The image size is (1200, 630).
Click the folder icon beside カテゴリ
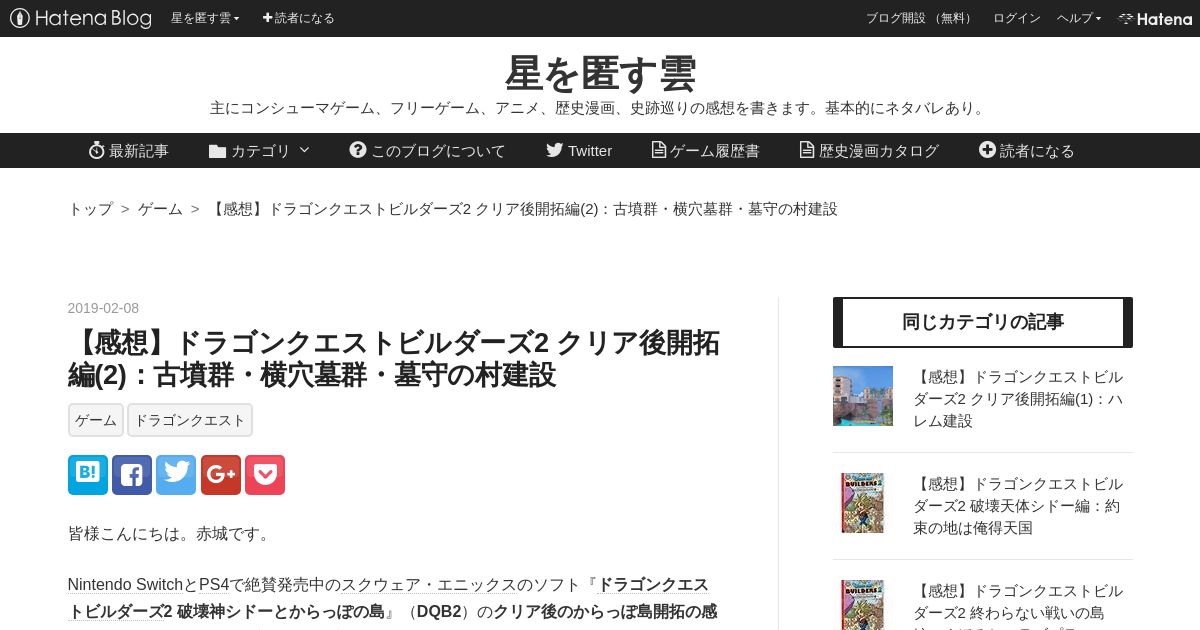point(217,151)
